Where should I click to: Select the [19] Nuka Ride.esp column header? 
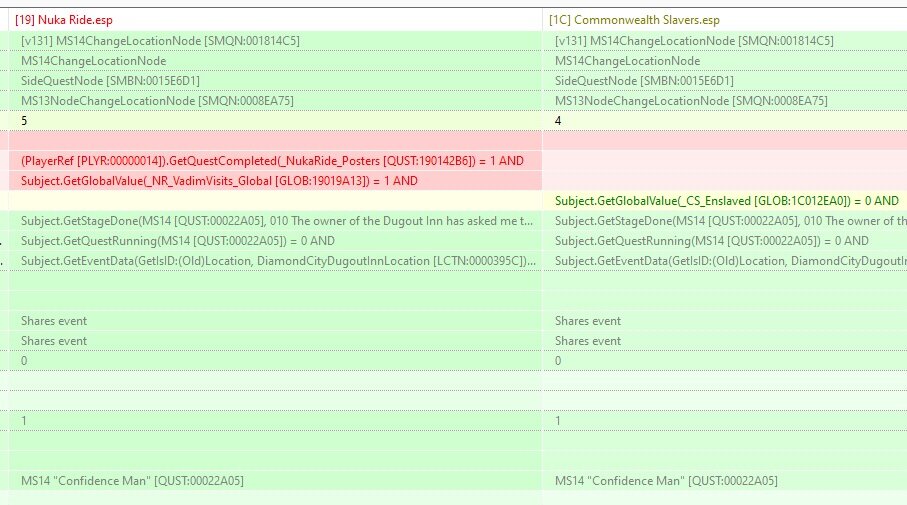[275, 20]
